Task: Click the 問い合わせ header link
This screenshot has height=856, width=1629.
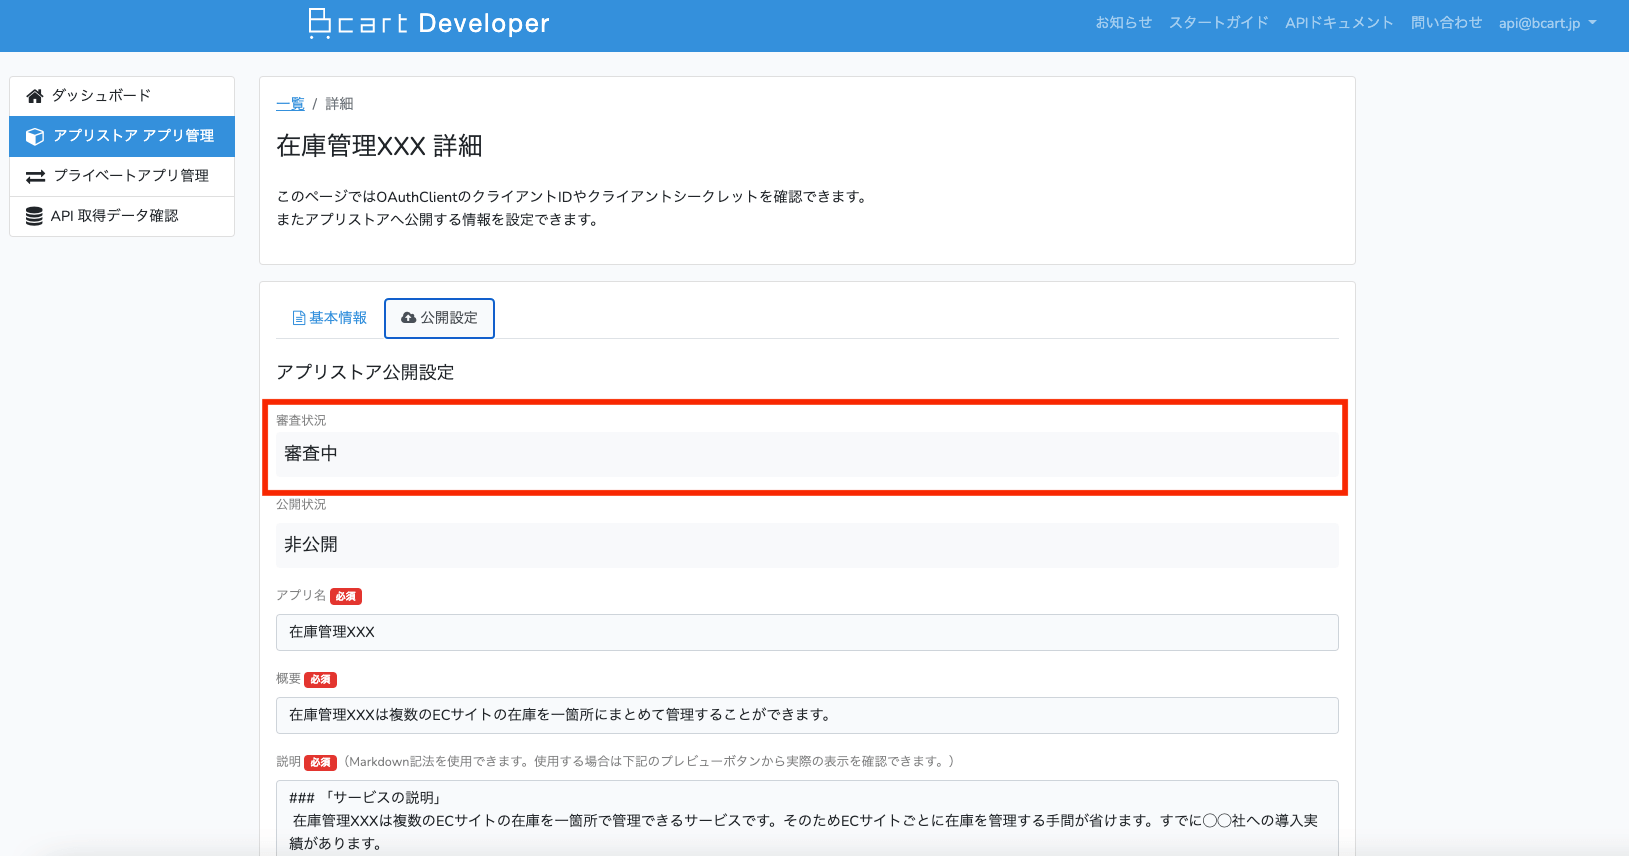Action: click(x=1446, y=23)
